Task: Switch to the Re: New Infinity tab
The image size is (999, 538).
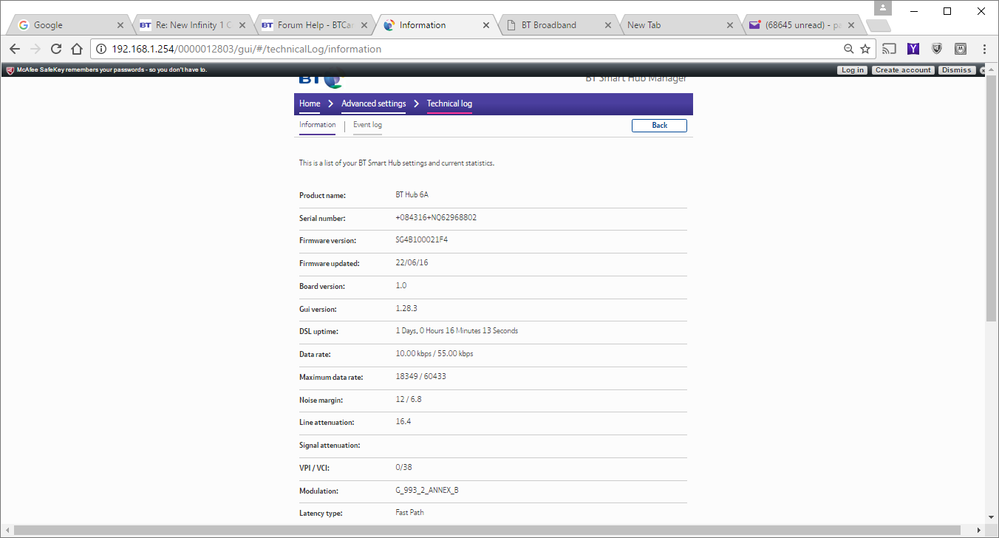Action: pyautogui.click(x=189, y=25)
